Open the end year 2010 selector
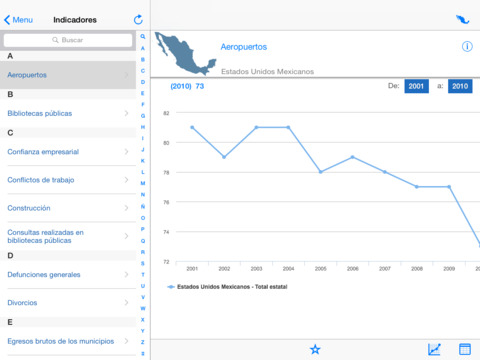The image size is (480, 360). pyautogui.click(x=460, y=86)
